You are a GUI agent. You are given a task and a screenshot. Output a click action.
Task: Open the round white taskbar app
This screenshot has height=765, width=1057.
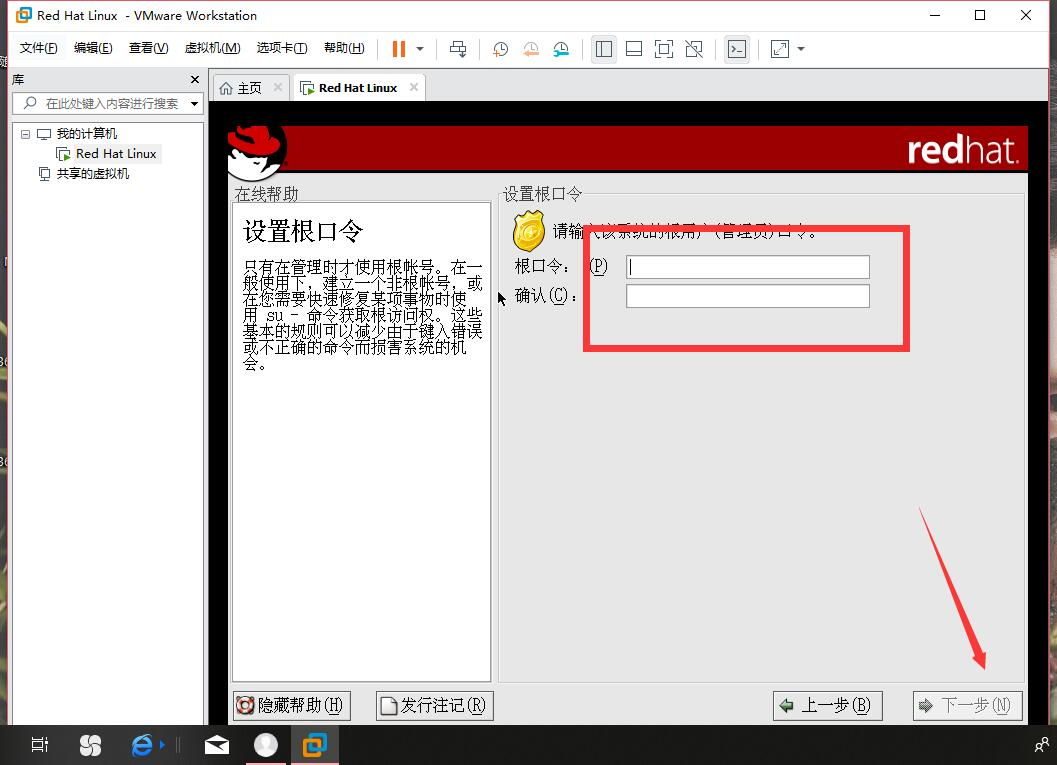pos(266,745)
